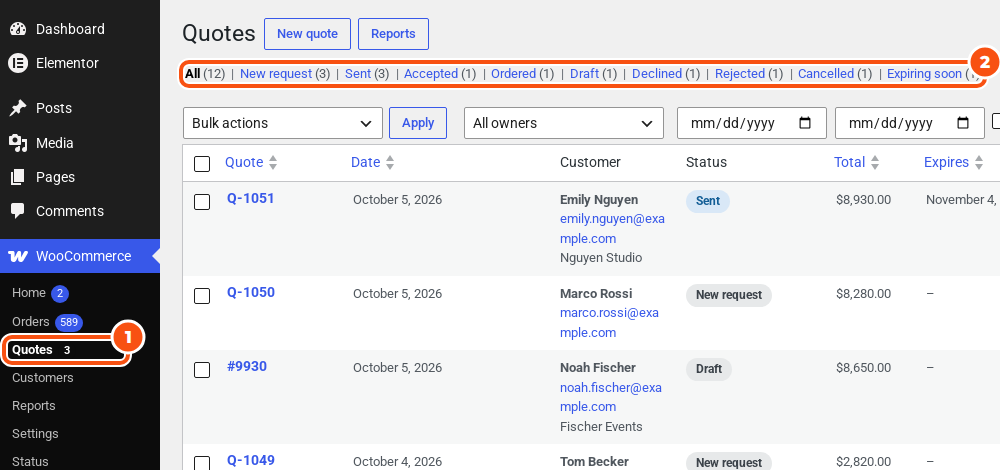Sort by Date column arrows
Image resolution: width=1000 pixels, height=470 pixels.
coord(390,163)
